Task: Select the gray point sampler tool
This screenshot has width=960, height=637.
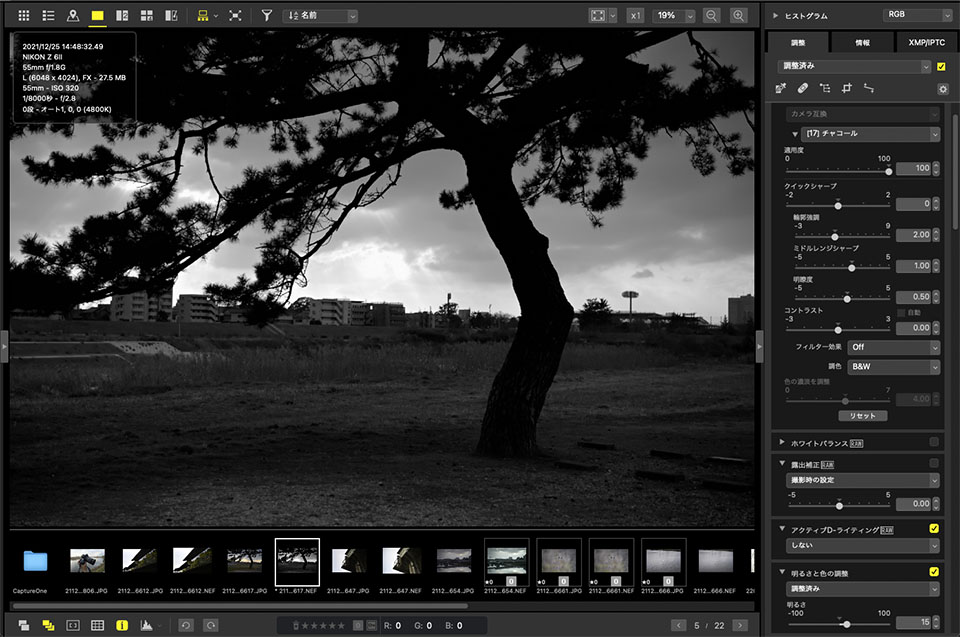Action: [x=781, y=88]
